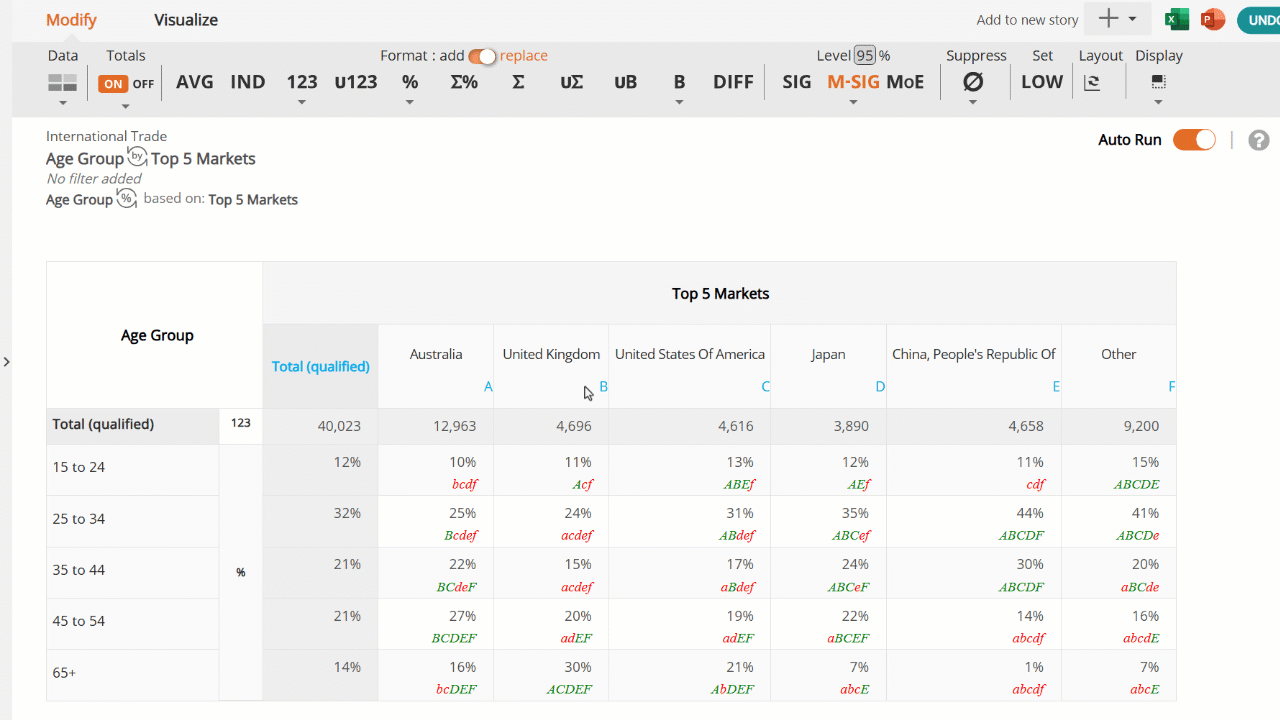Click the Display options icon
The height and width of the screenshot is (720, 1280).
pyautogui.click(x=1158, y=82)
